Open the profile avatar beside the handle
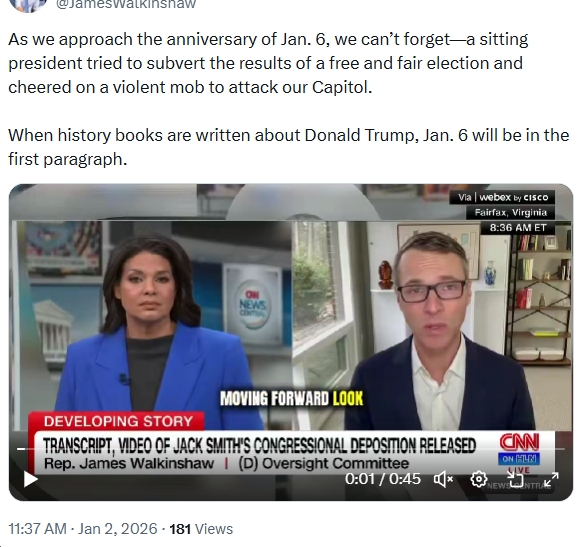 click(28, 5)
